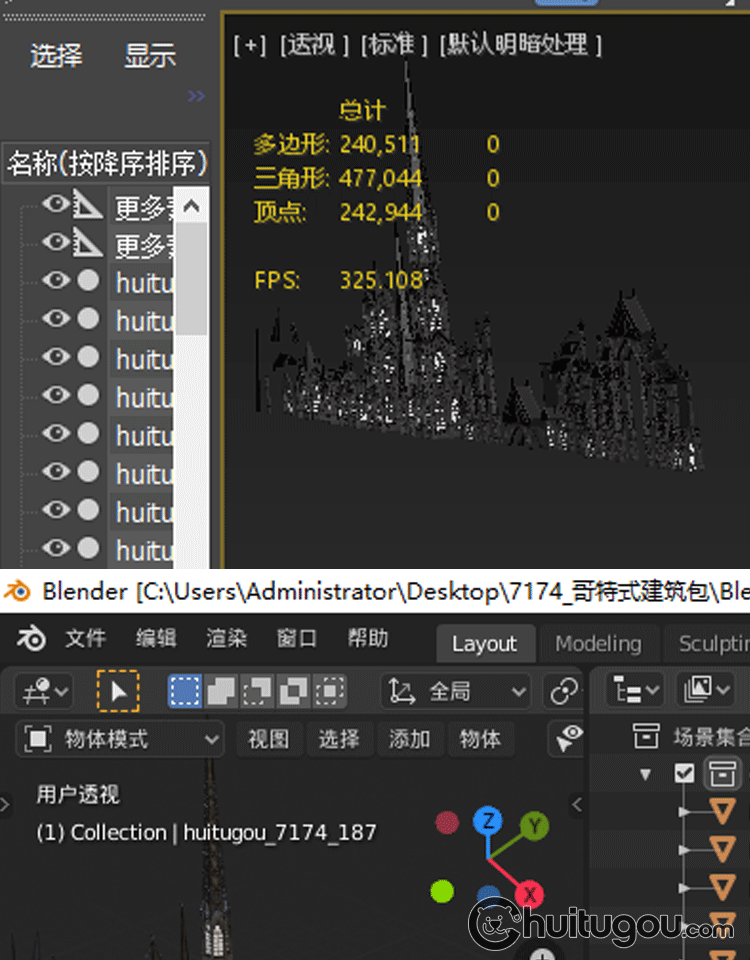This screenshot has height=960, width=750.
Task: Click the Y axis on the navigation gizmo
Action: (534, 825)
